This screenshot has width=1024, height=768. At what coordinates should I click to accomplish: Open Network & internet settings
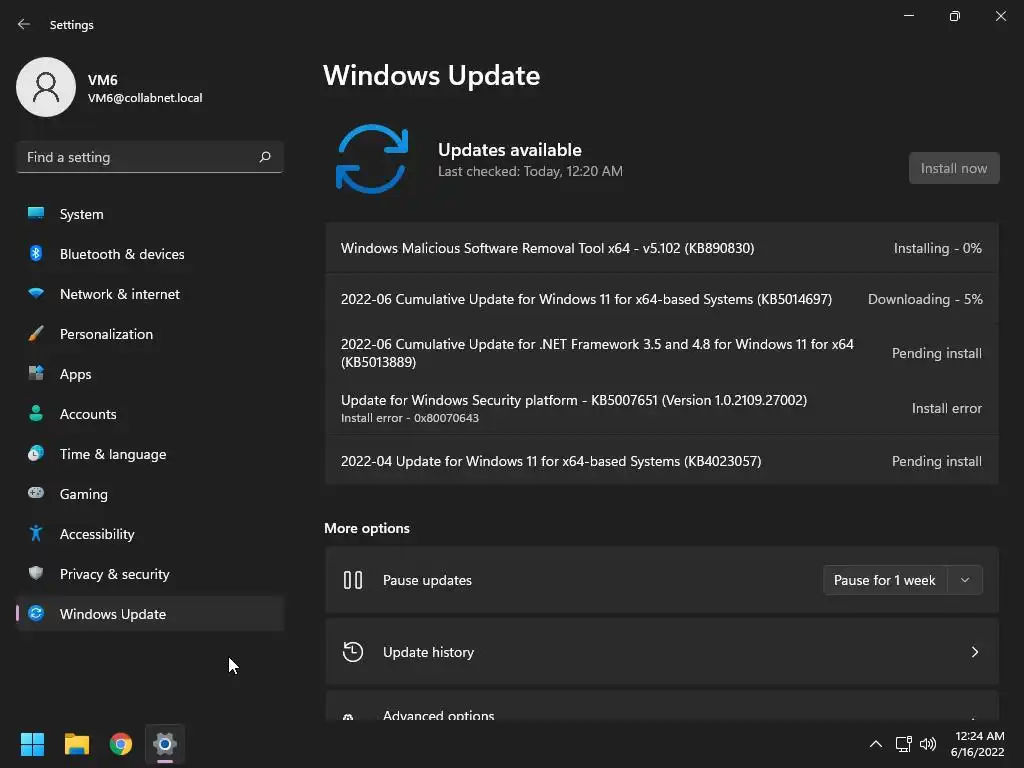tap(150, 294)
